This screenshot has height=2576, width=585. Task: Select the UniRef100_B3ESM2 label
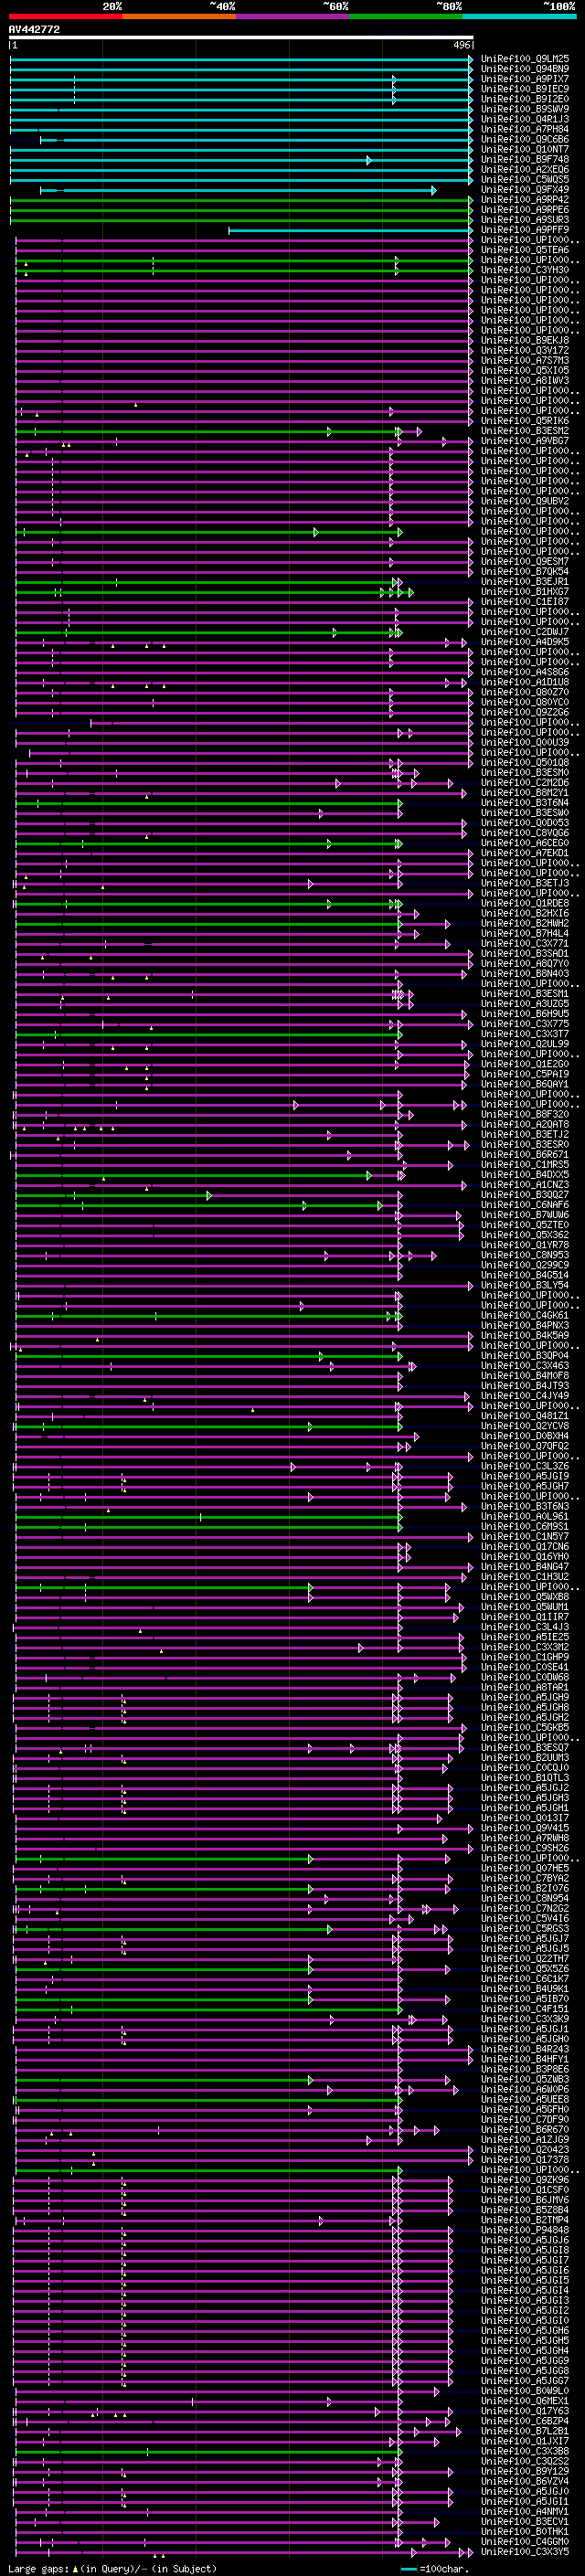pyautogui.click(x=525, y=431)
